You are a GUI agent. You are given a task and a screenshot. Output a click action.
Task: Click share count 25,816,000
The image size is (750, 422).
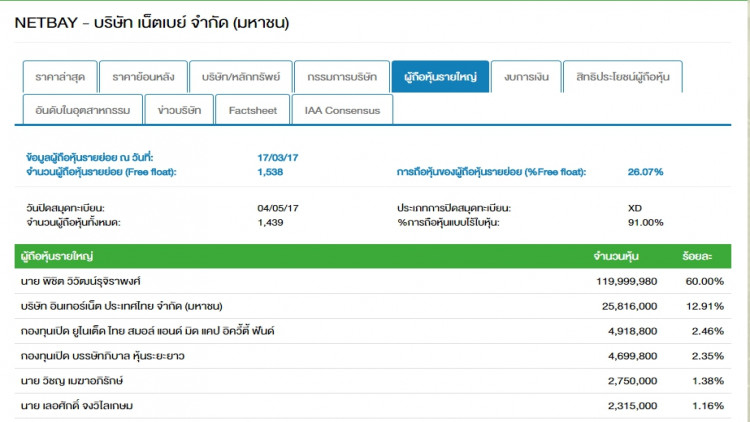[x=629, y=306]
